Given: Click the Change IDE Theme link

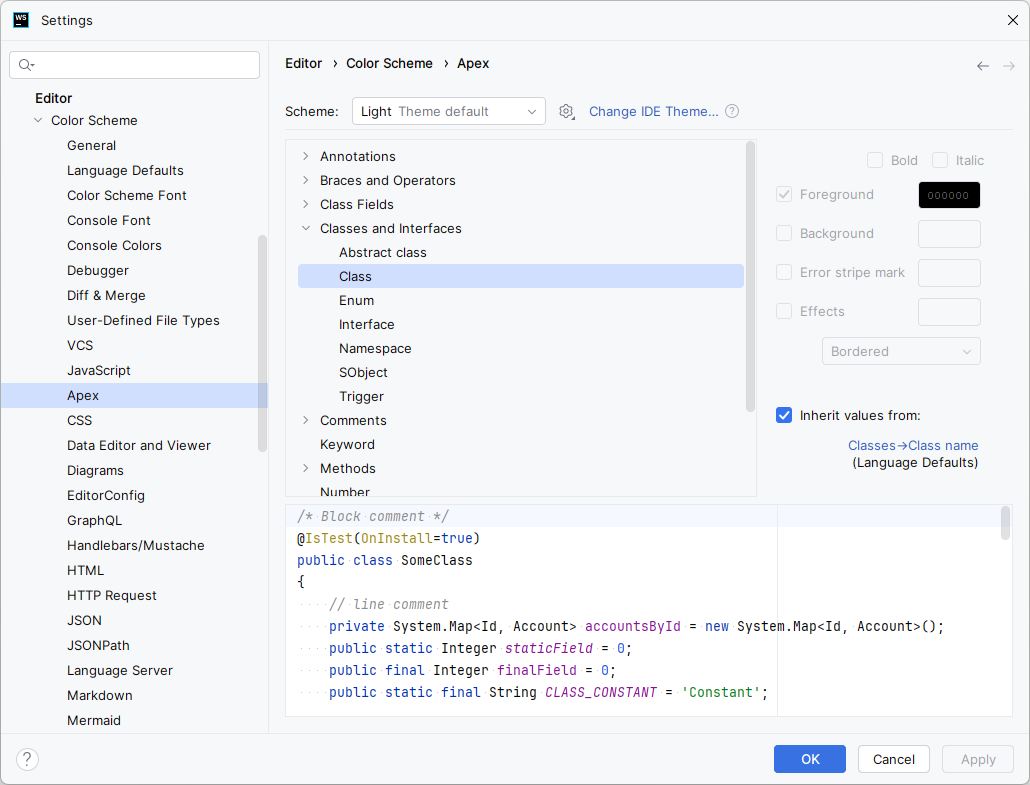Looking at the screenshot, I should (653, 111).
